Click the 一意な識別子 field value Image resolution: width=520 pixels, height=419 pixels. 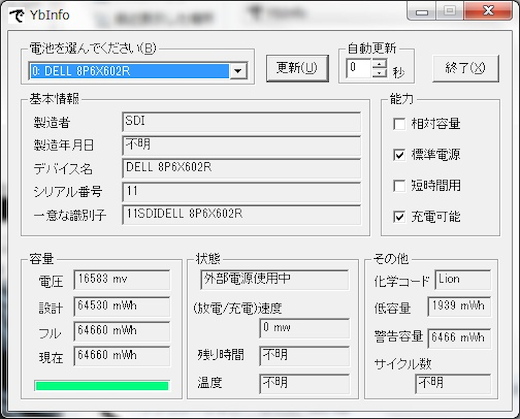click(242, 215)
